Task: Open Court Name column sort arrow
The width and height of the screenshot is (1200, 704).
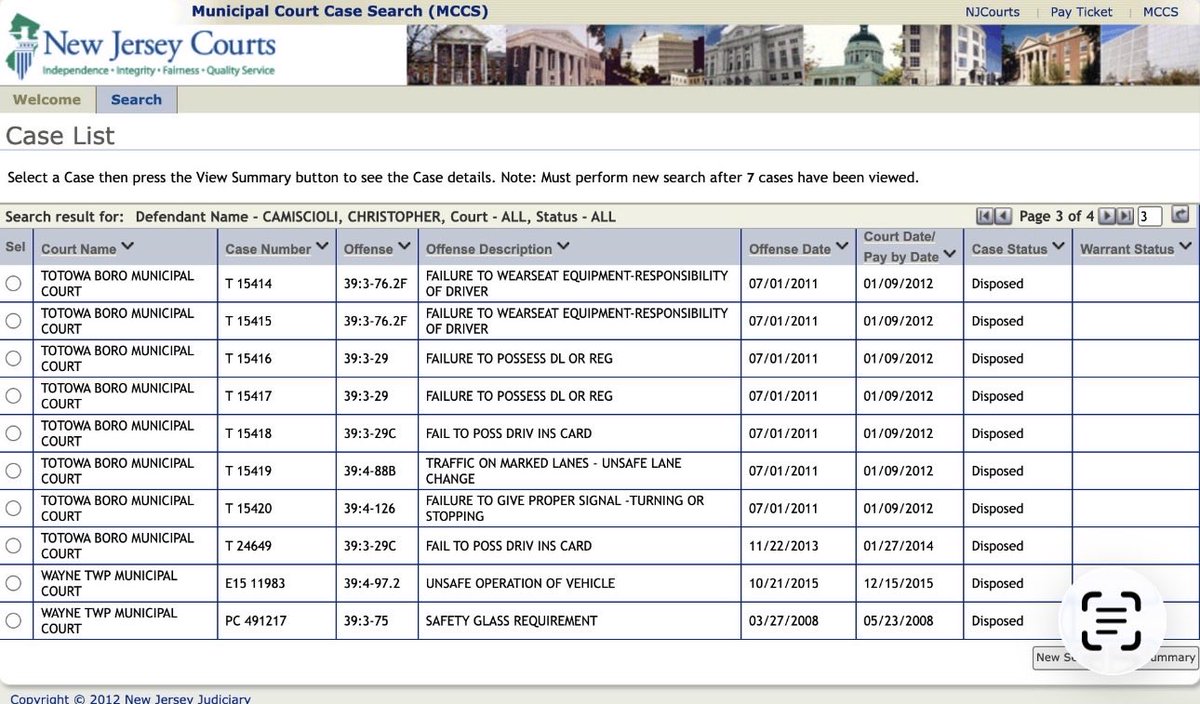Action: pyautogui.click(x=127, y=247)
